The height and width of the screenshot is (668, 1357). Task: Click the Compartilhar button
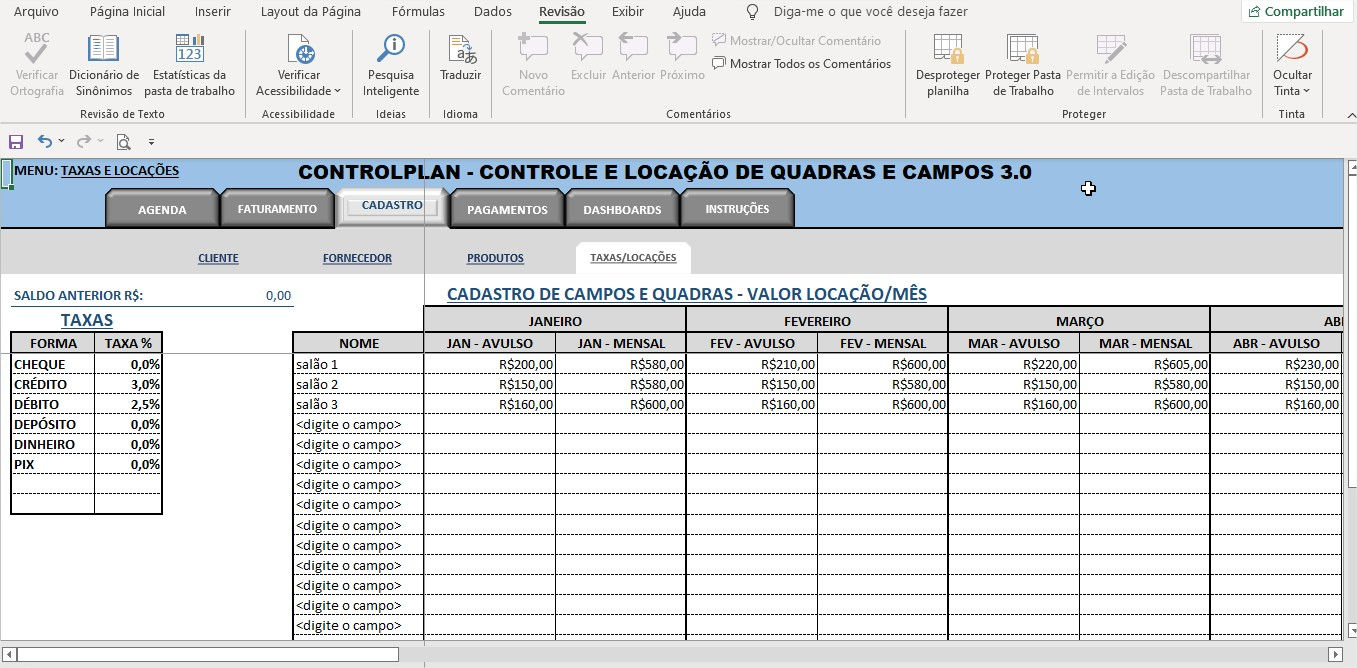coord(1296,11)
